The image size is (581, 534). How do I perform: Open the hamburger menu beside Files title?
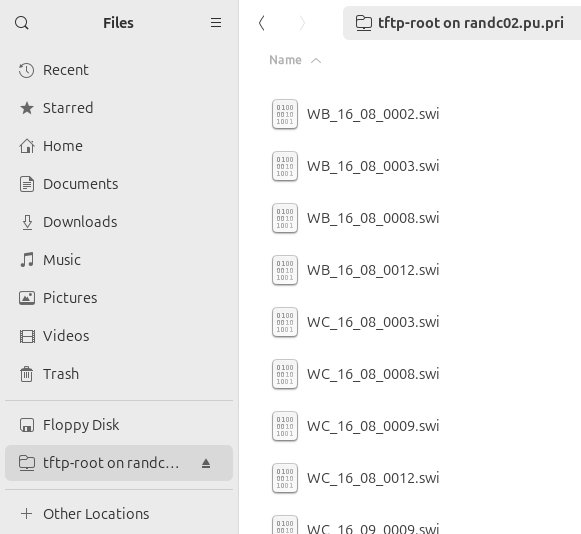click(216, 23)
